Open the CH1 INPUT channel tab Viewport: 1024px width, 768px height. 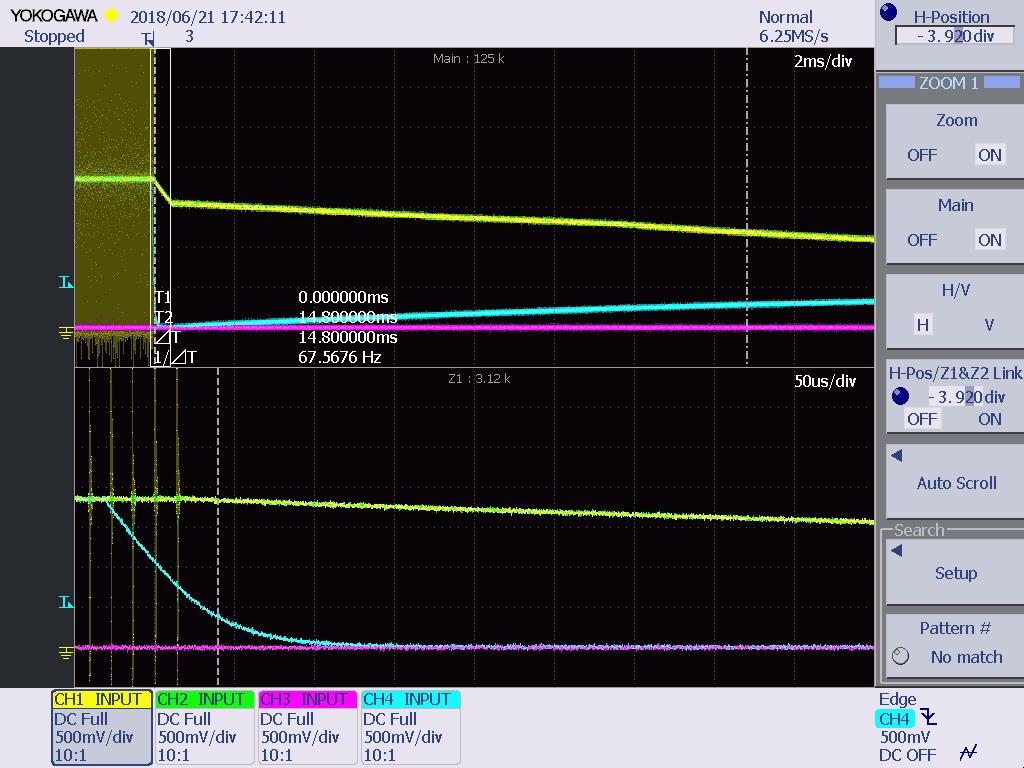(101, 699)
